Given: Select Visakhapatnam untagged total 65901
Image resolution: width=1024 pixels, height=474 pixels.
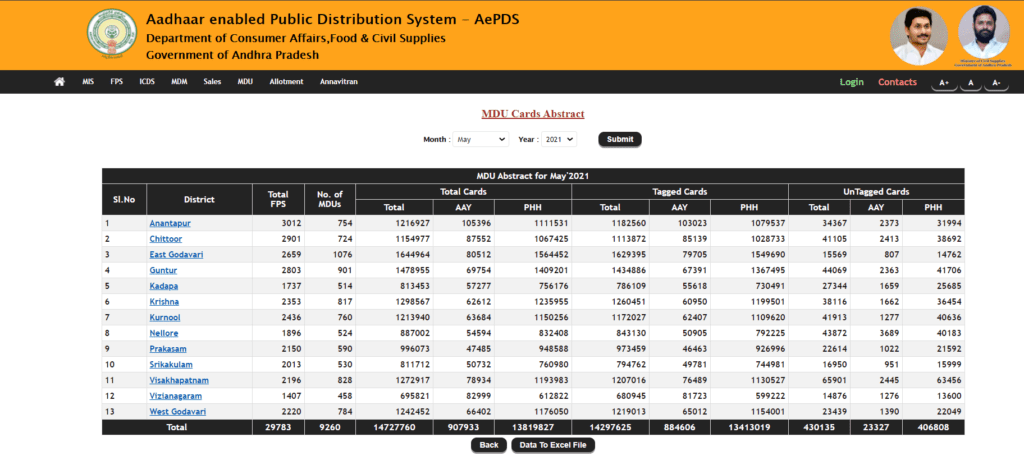Looking at the screenshot, I should [x=834, y=380].
